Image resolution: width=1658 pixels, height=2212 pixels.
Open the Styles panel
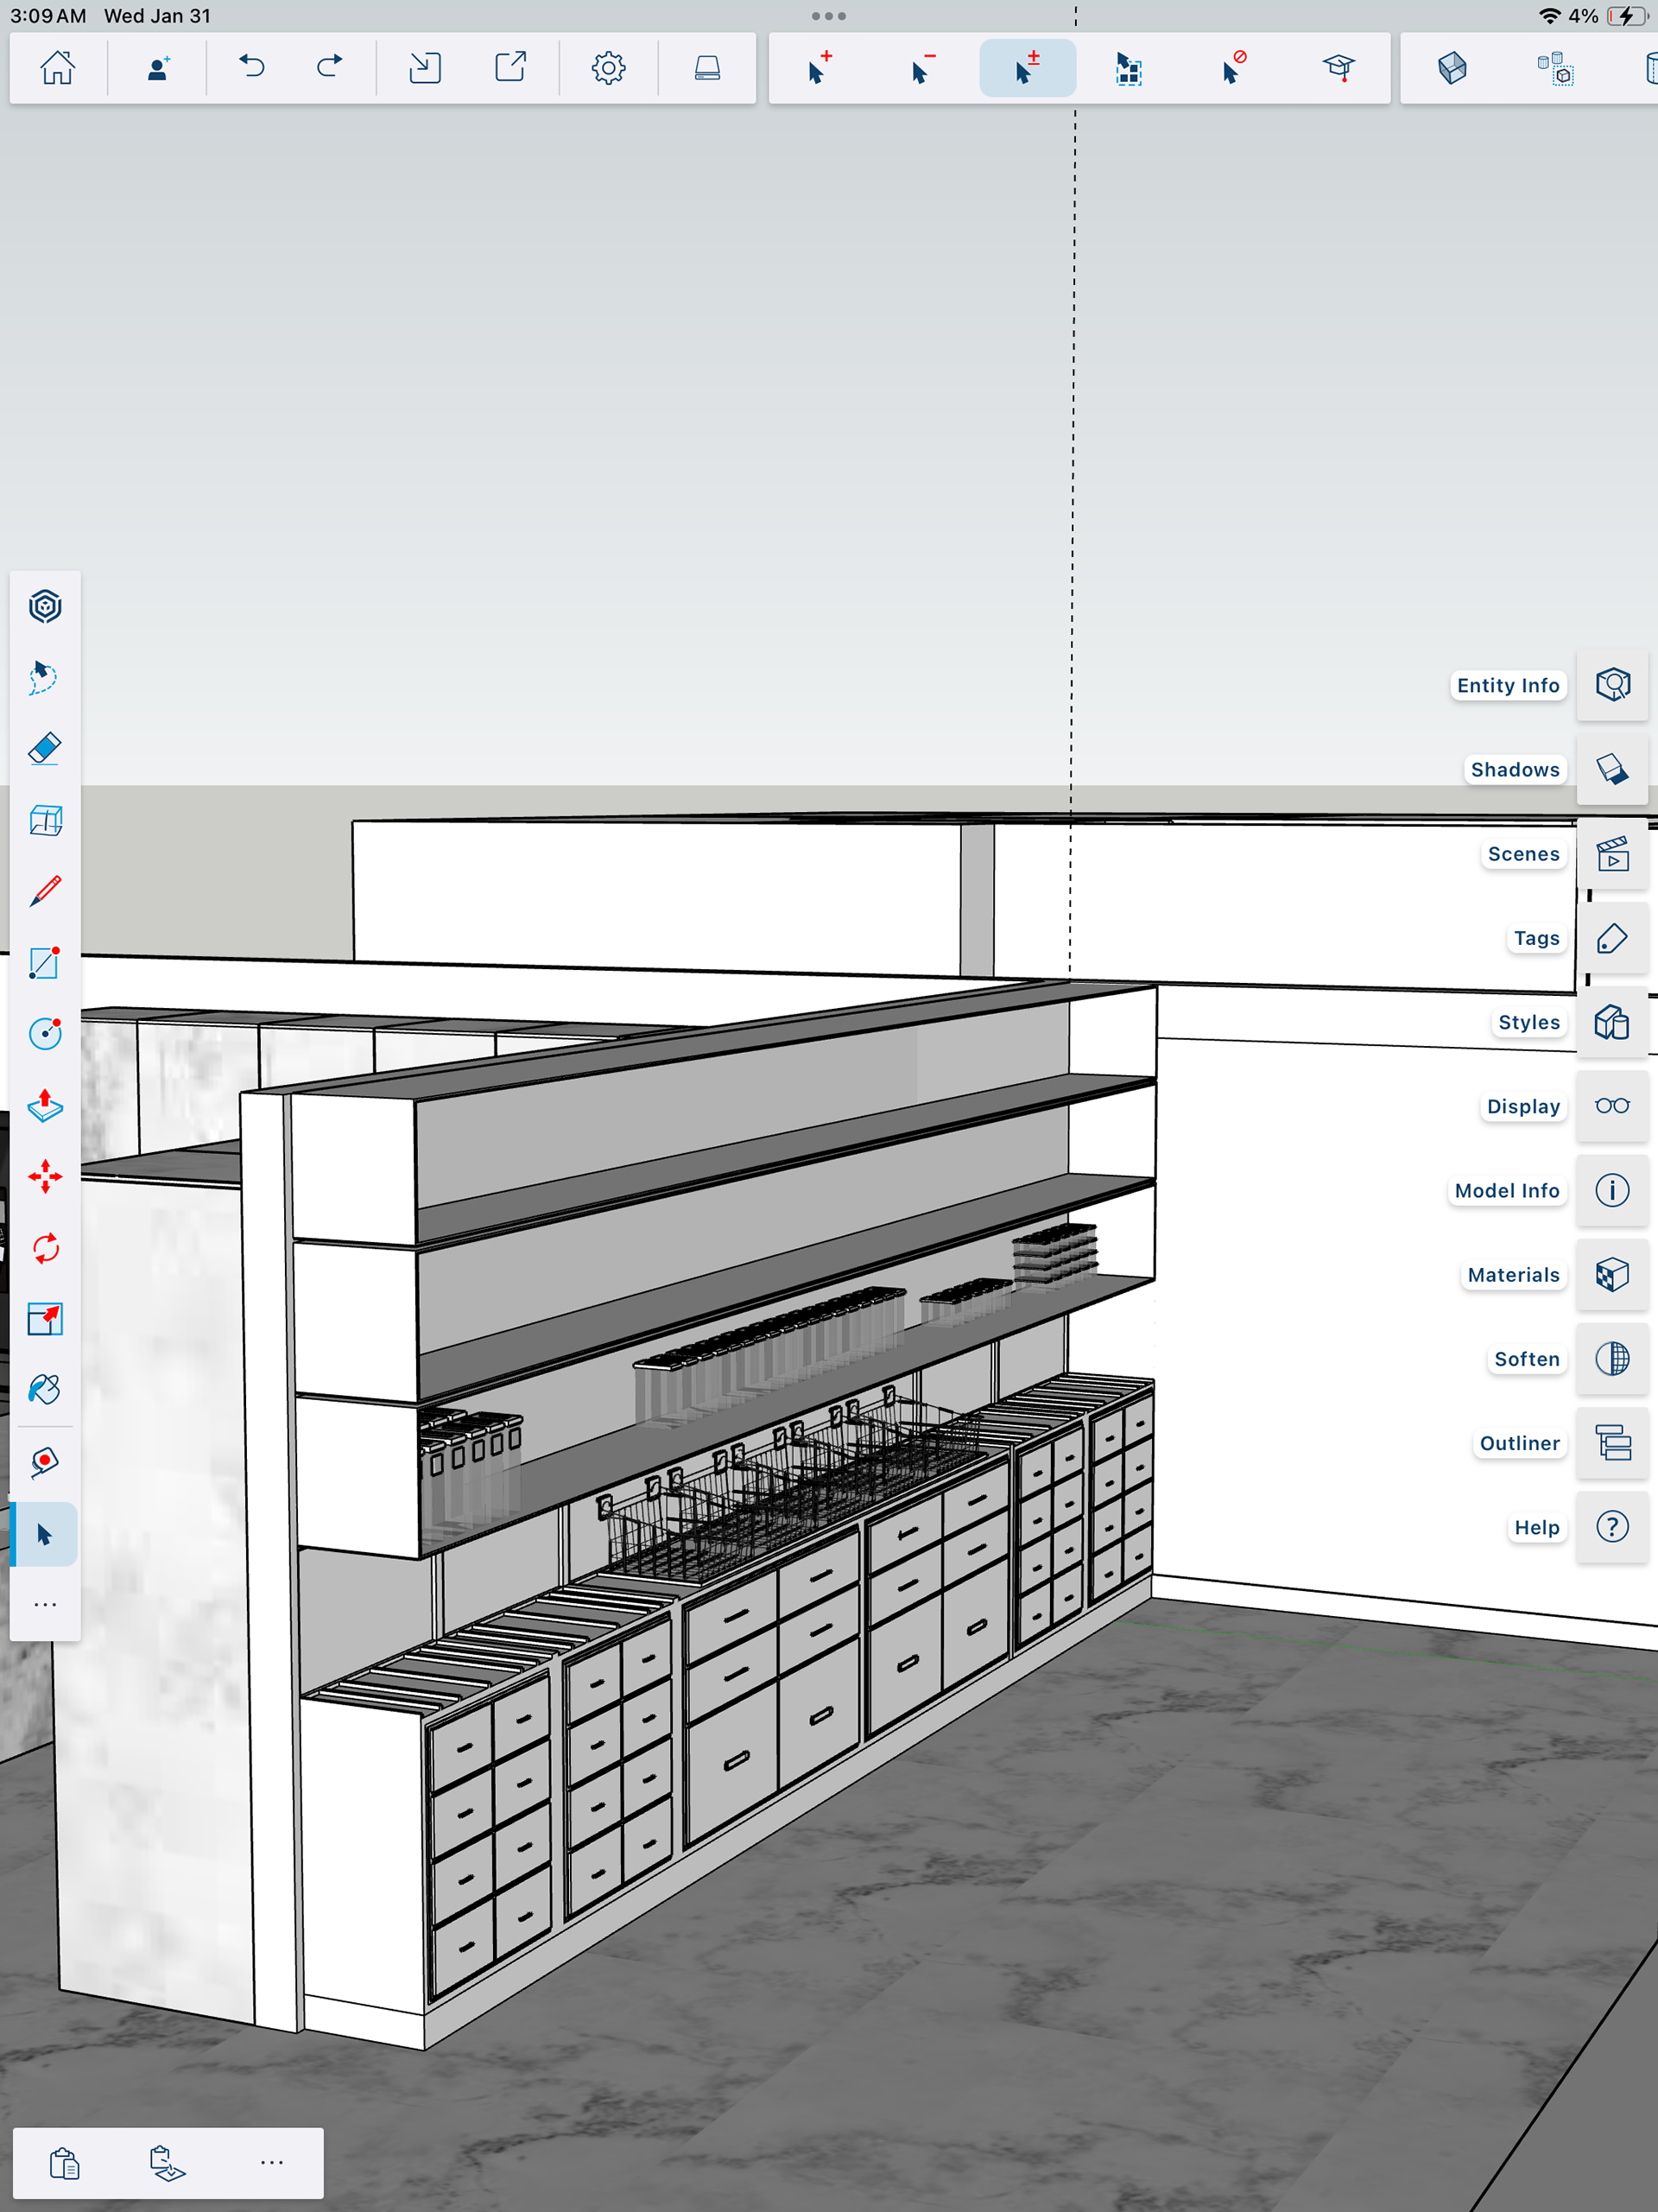pos(1611,1022)
